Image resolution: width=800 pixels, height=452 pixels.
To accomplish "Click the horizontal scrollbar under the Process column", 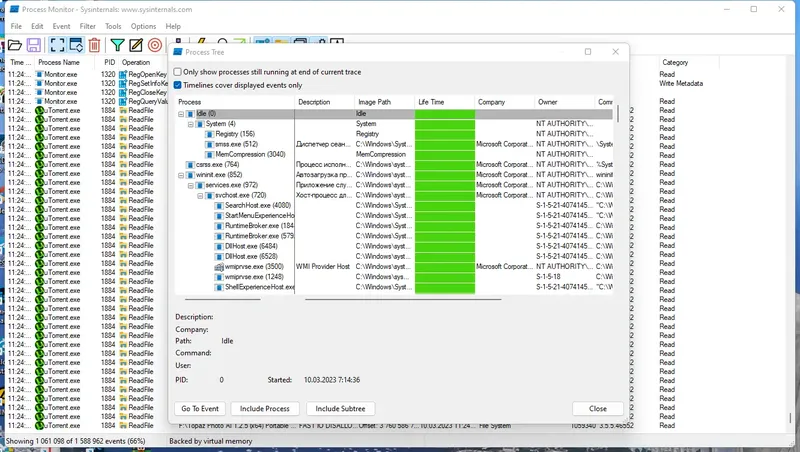I will point(223,299).
